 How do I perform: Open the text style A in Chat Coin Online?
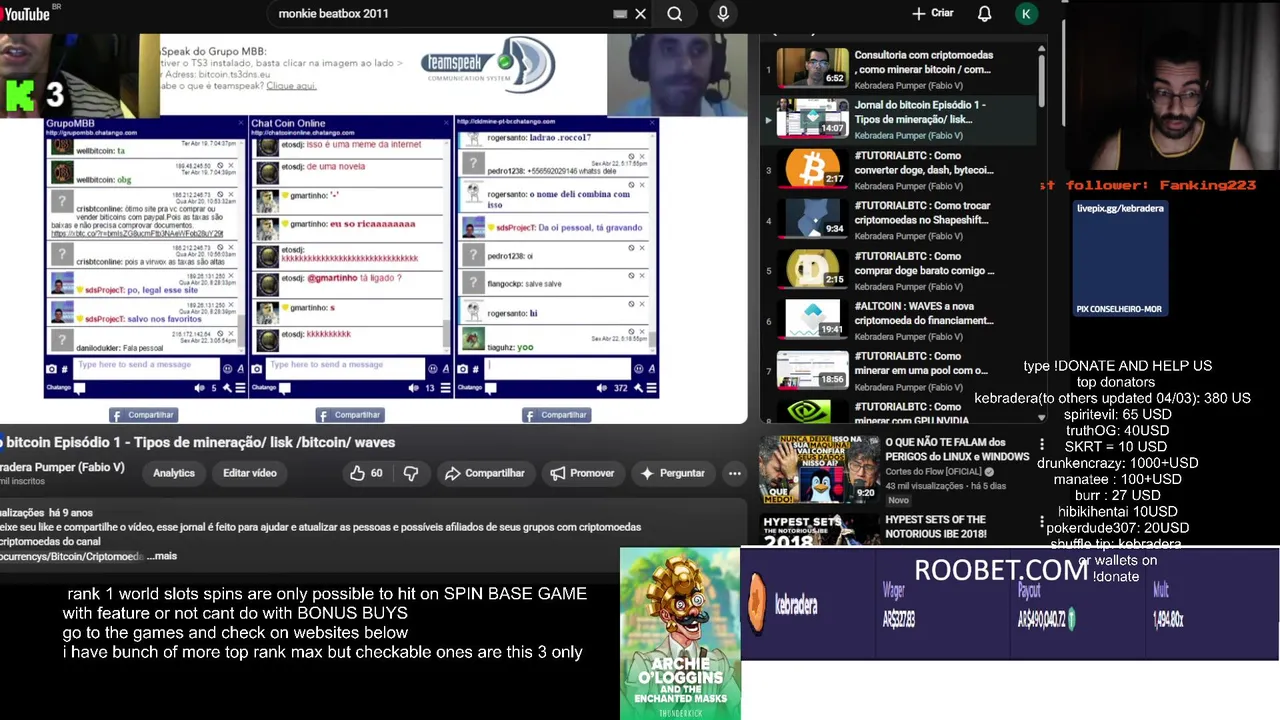446,368
